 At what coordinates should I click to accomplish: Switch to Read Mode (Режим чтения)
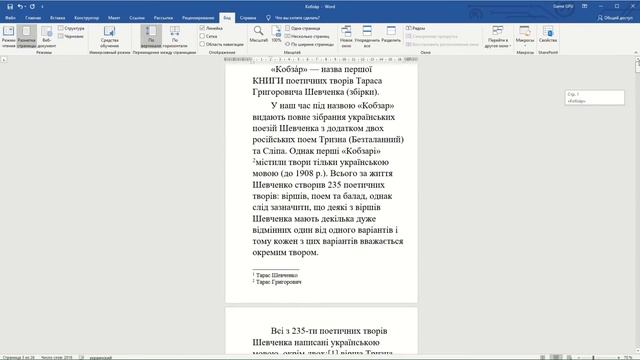pos(9,36)
